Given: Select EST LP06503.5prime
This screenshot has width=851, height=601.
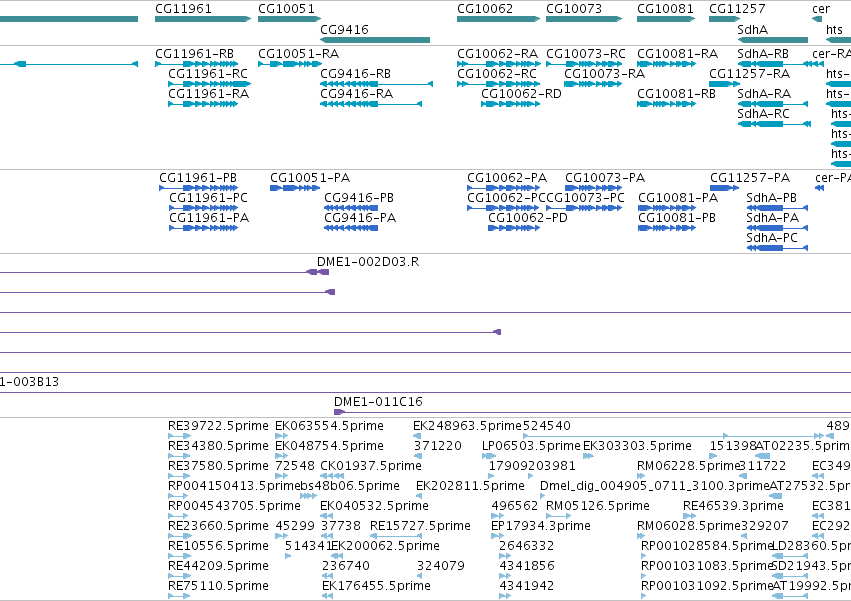Looking at the screenshot, I should pos(489,456).
